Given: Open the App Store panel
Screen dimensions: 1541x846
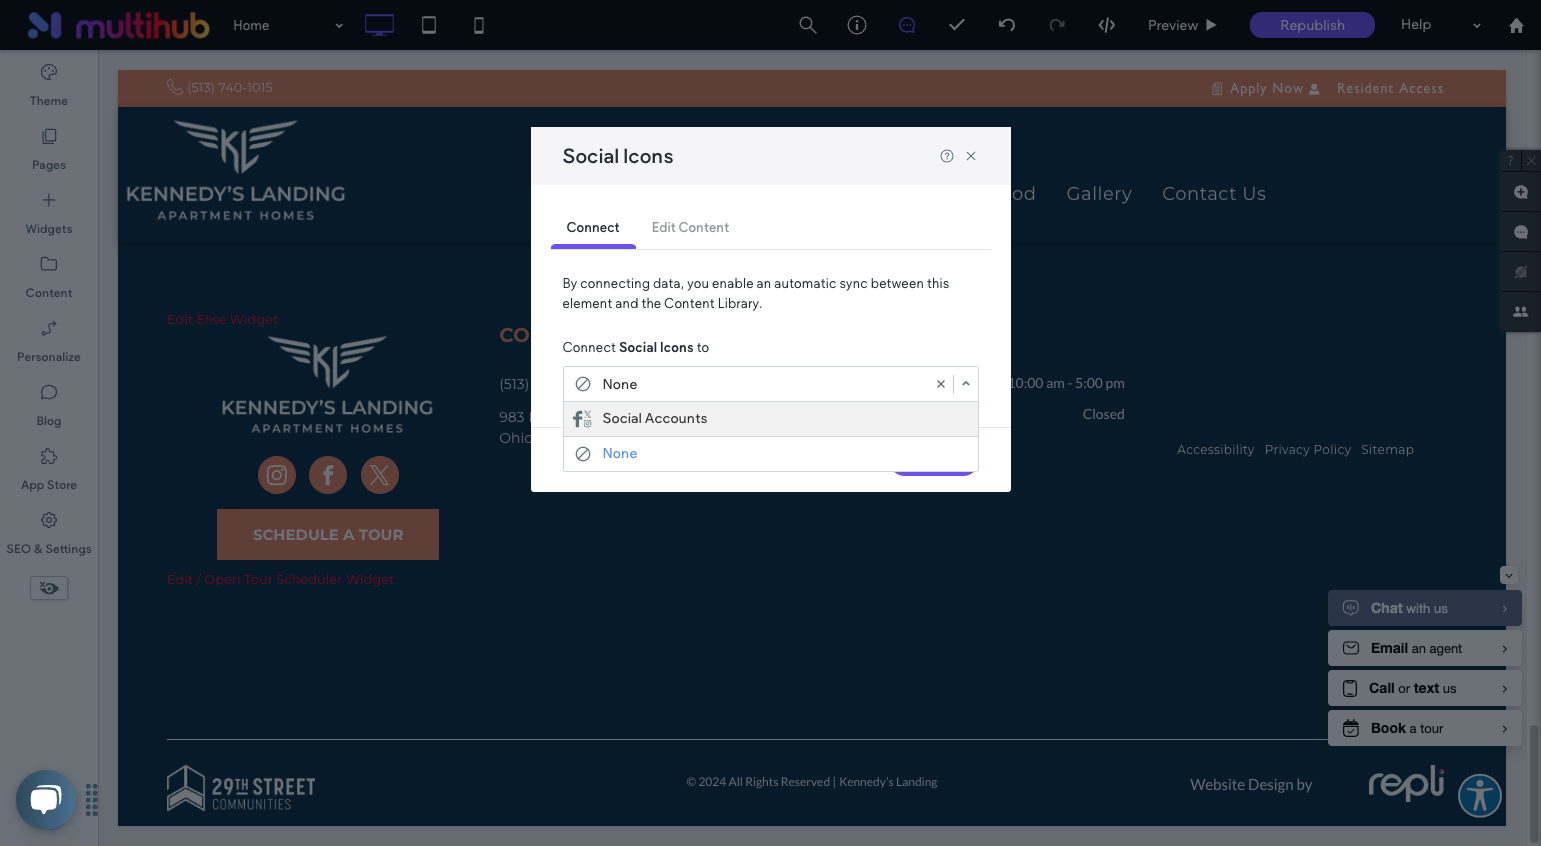Looking at the screenshot, I should [x=48, y=469].
